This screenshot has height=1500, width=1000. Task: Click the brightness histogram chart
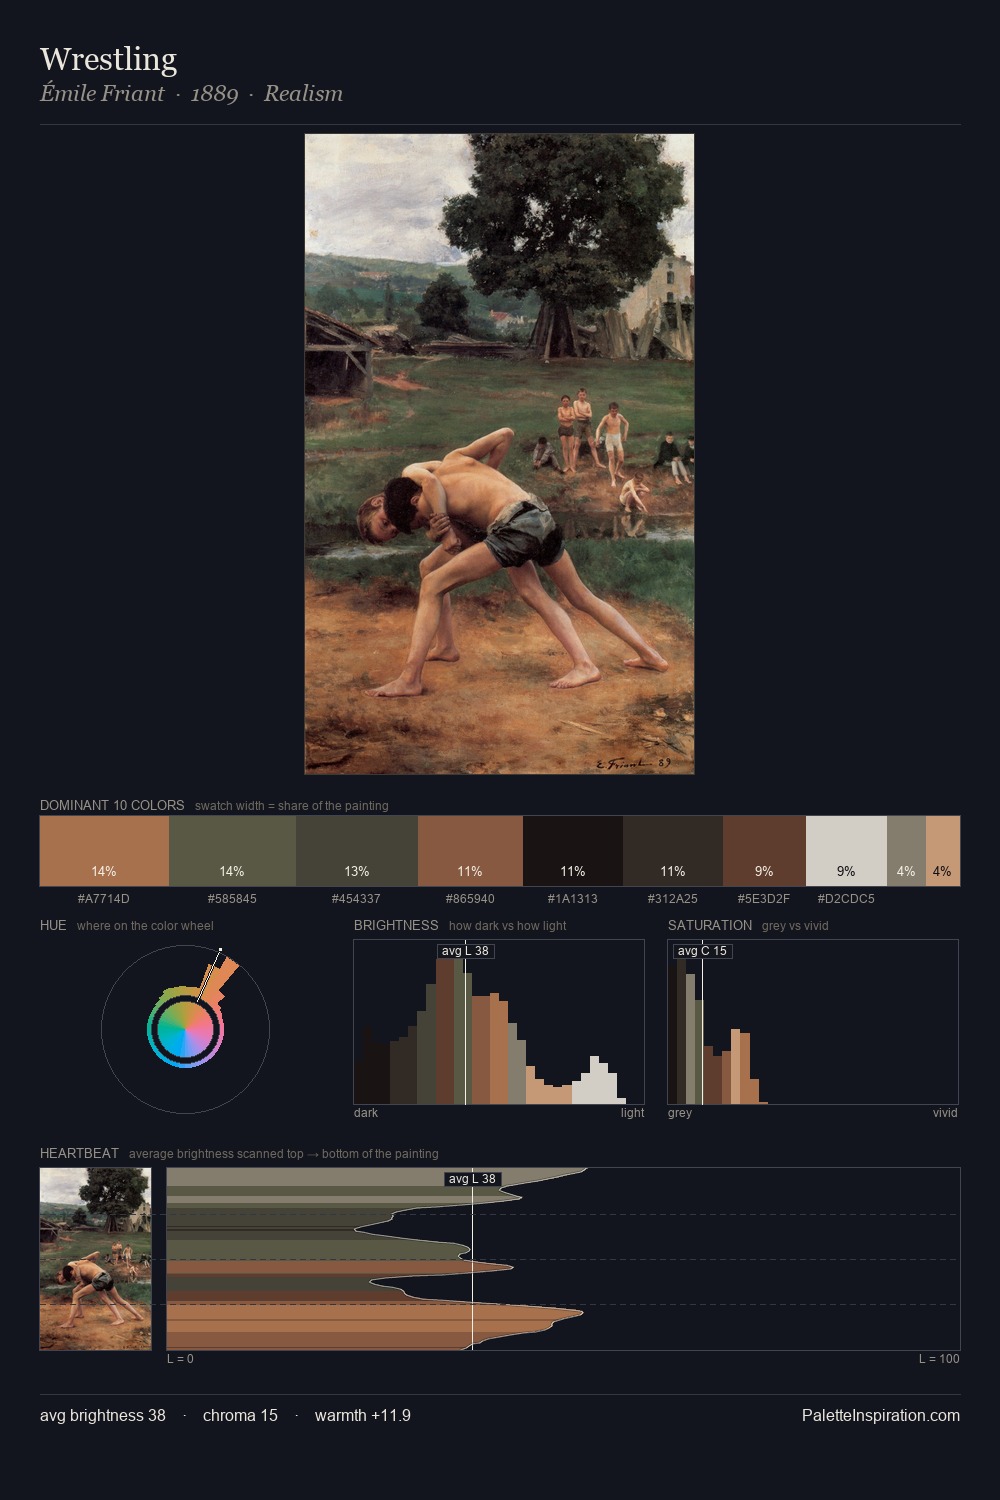[499, 1022]
